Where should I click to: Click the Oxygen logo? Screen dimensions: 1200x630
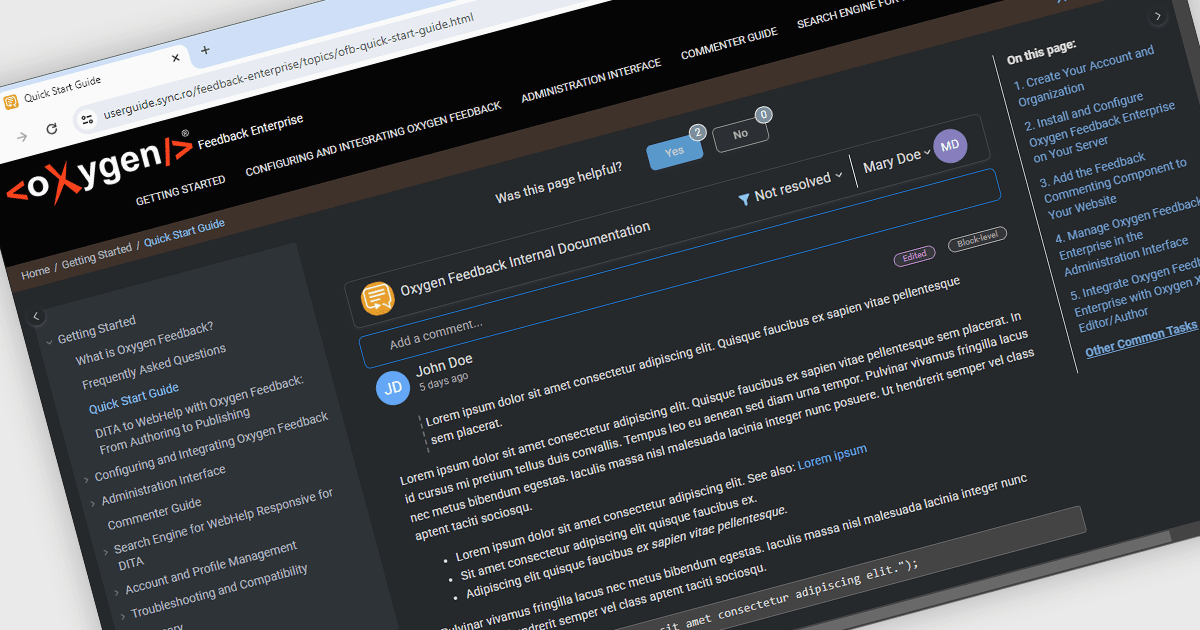point(99,170)
